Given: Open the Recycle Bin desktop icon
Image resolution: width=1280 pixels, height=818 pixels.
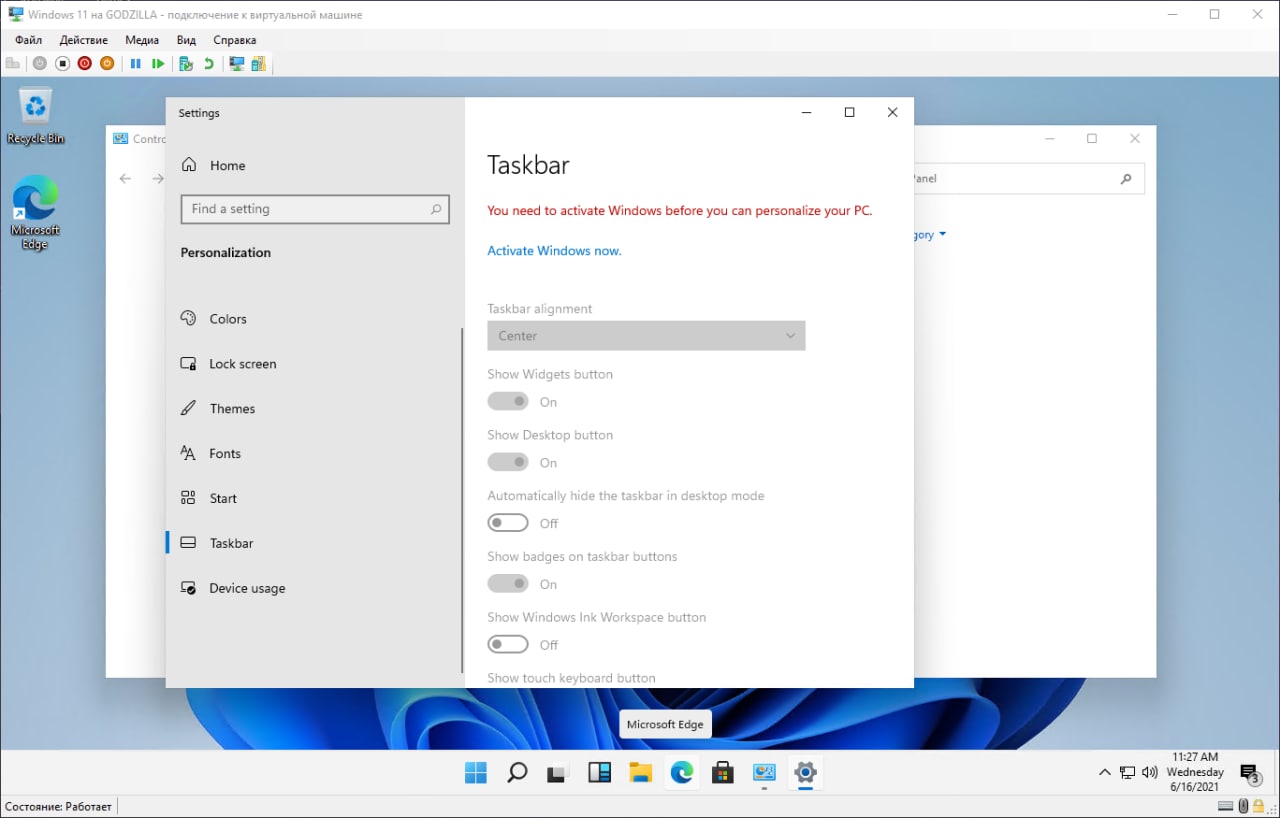Looking at the screenshot, I should (36, 117).
